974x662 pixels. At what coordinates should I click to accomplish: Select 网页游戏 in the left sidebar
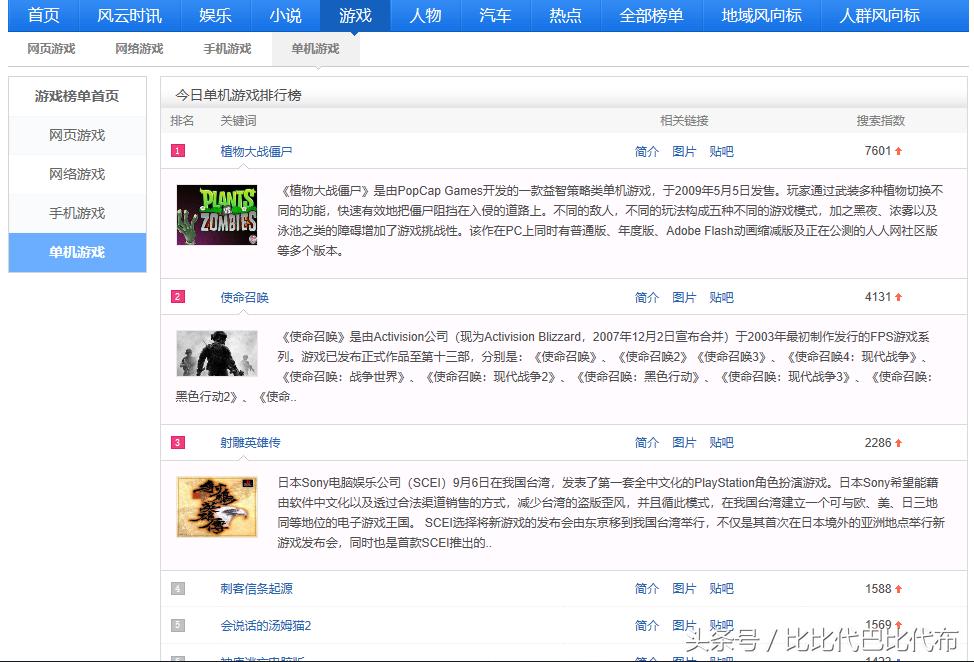pos(77,135)
